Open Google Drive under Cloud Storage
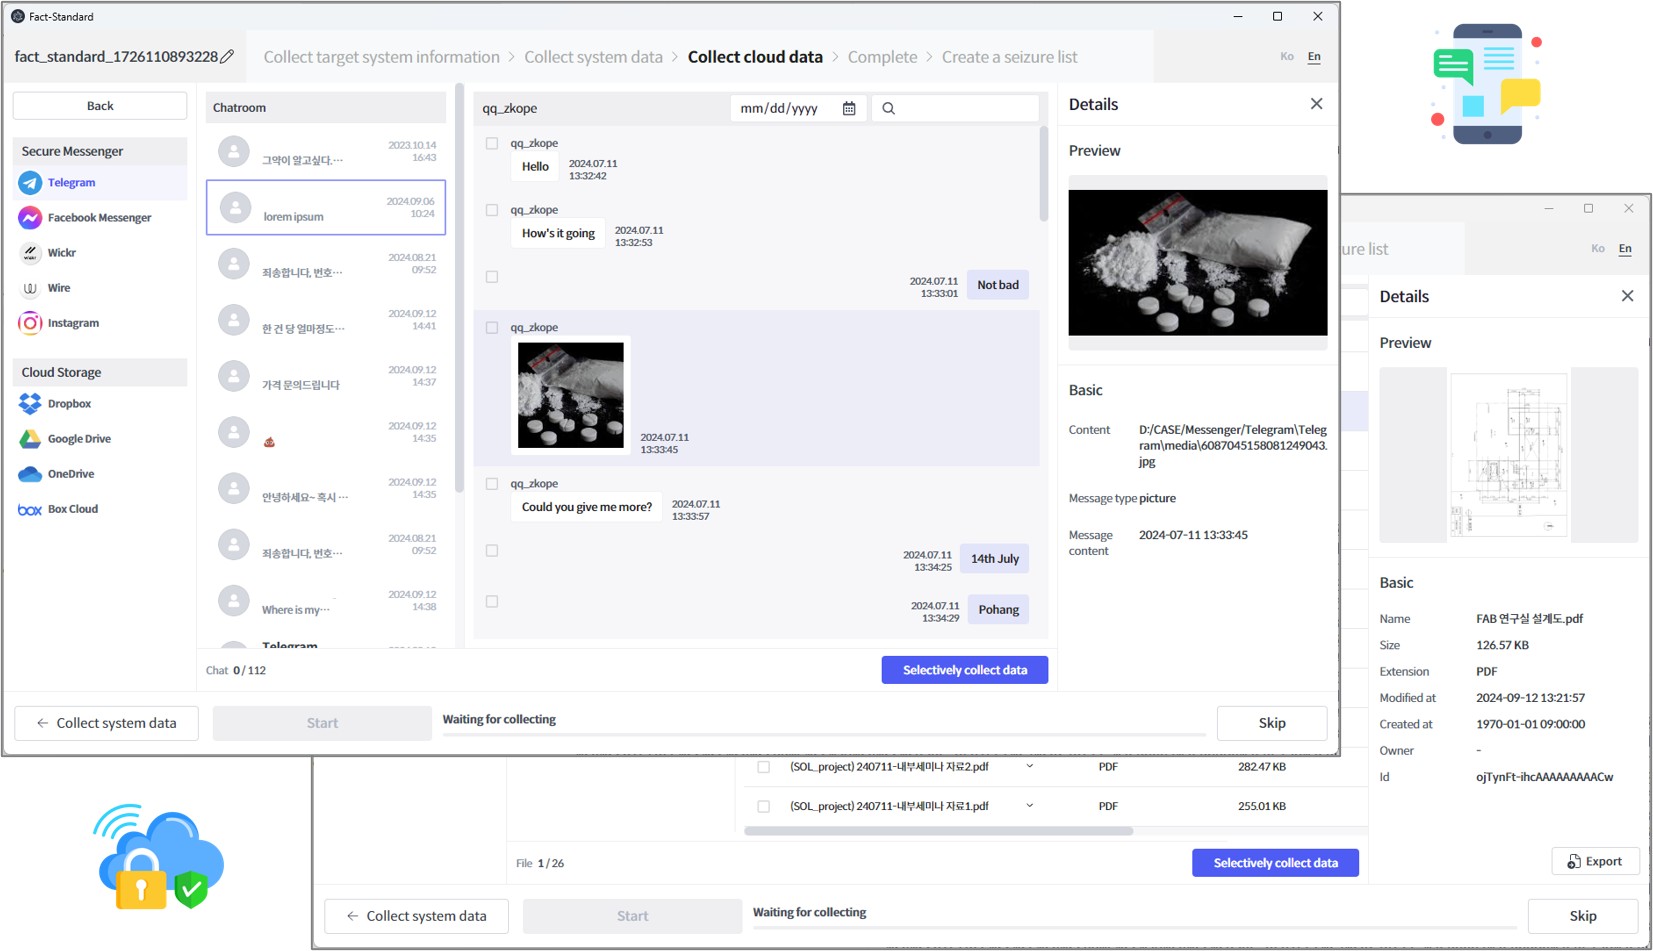Viewport: 1653px width, 951px height. [100, 439]
